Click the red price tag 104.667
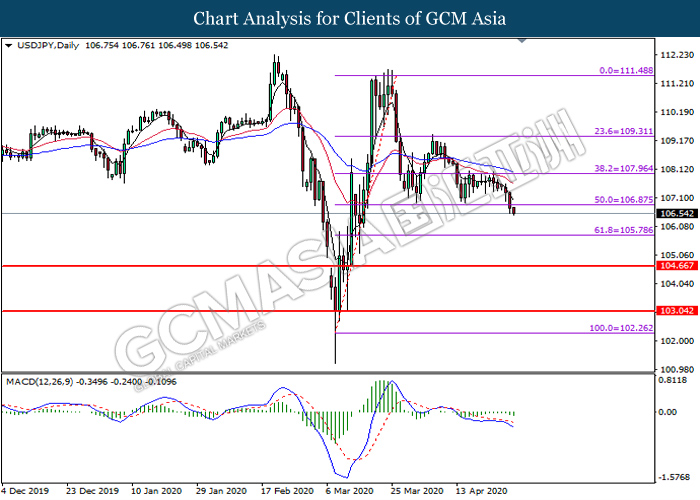Image resolution: width=700 pixels, height=500 pixels. (x=677, y=266)
